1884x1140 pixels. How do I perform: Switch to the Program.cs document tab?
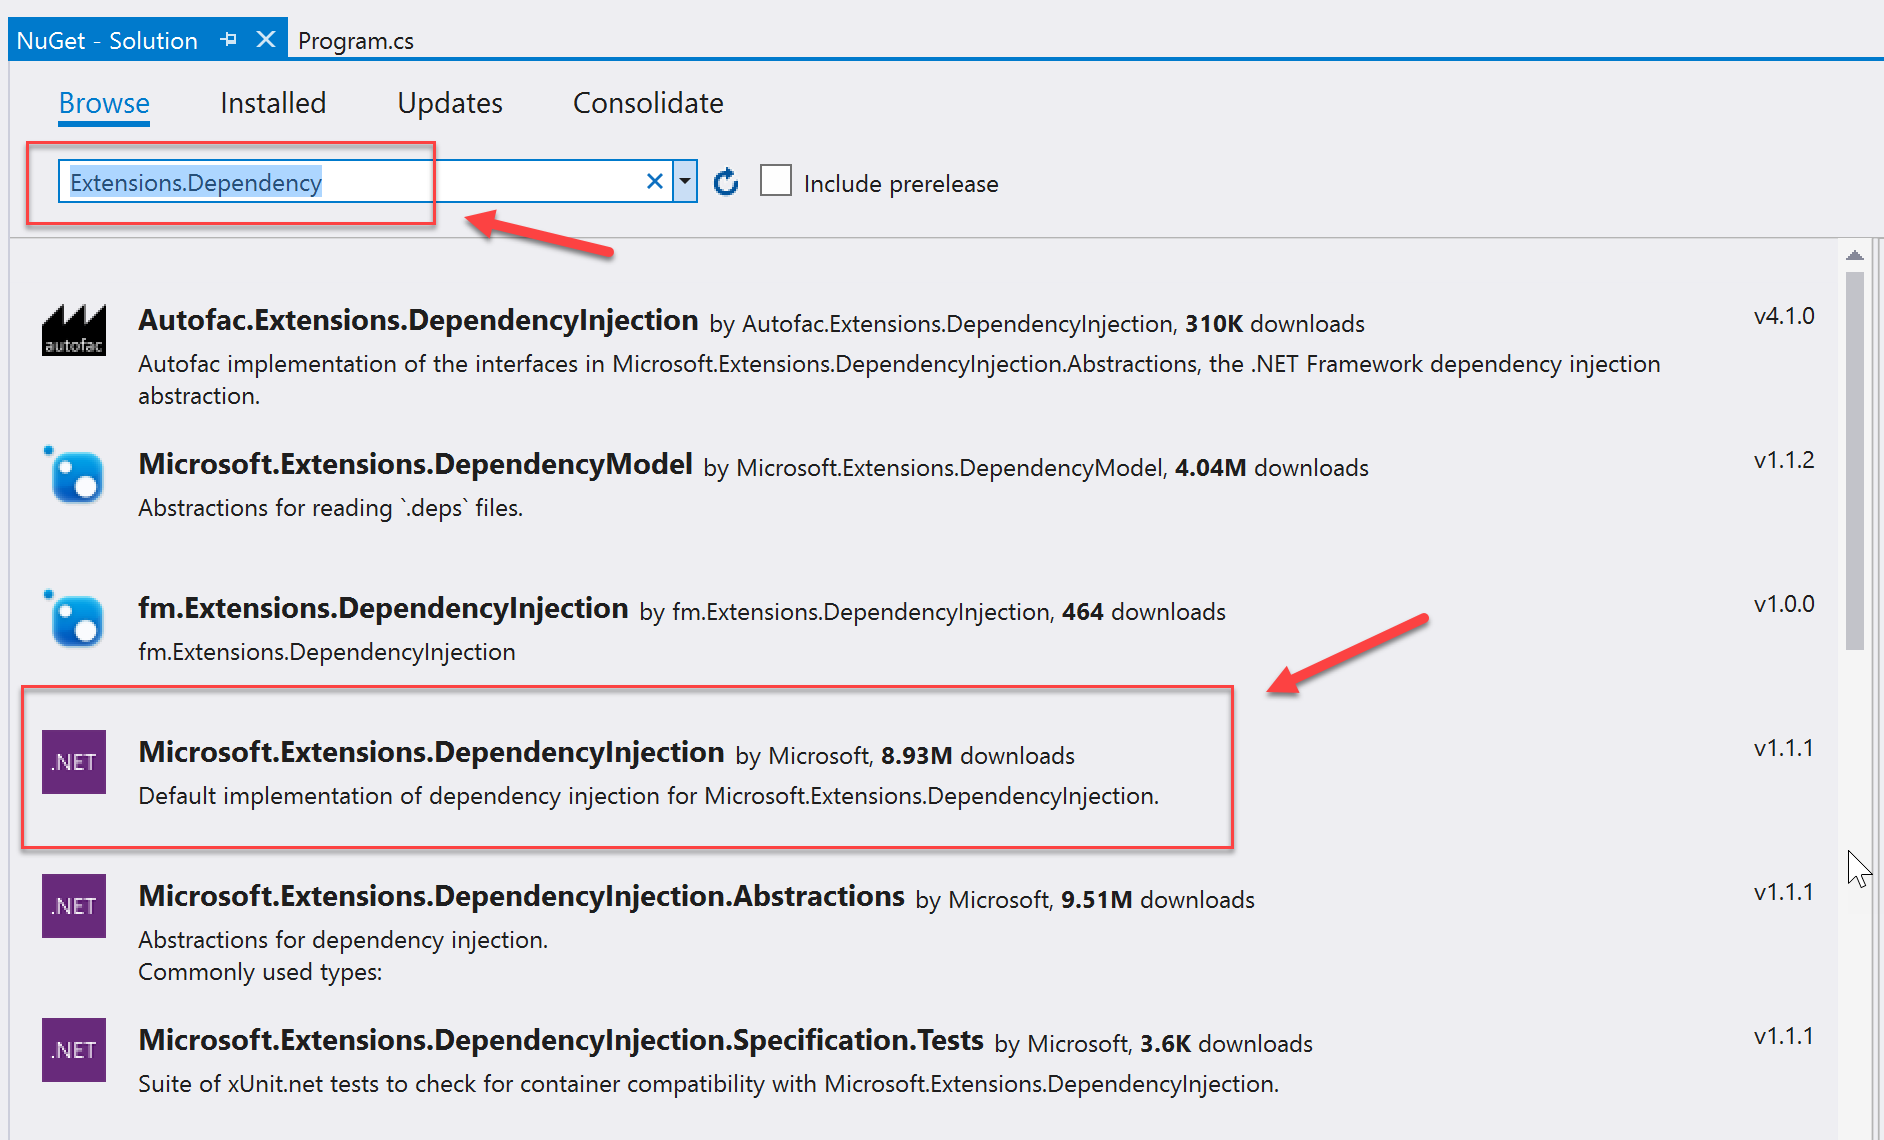click(x=356, y=41)
